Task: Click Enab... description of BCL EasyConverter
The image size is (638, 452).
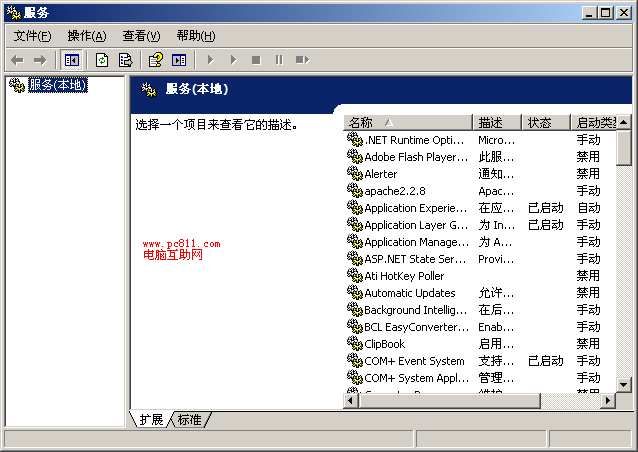Action: 496,327
